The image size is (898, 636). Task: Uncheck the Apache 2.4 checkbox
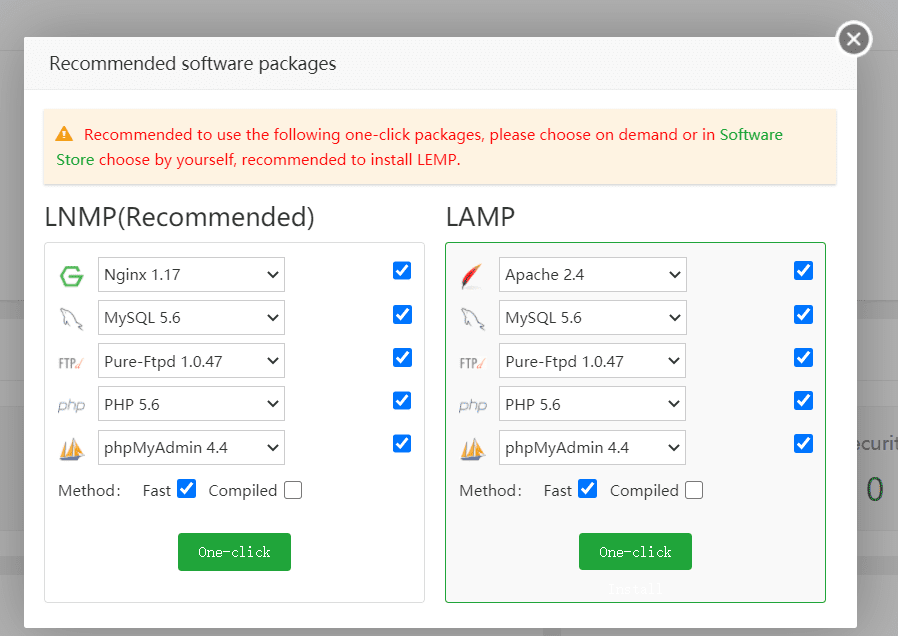(803, 270)
